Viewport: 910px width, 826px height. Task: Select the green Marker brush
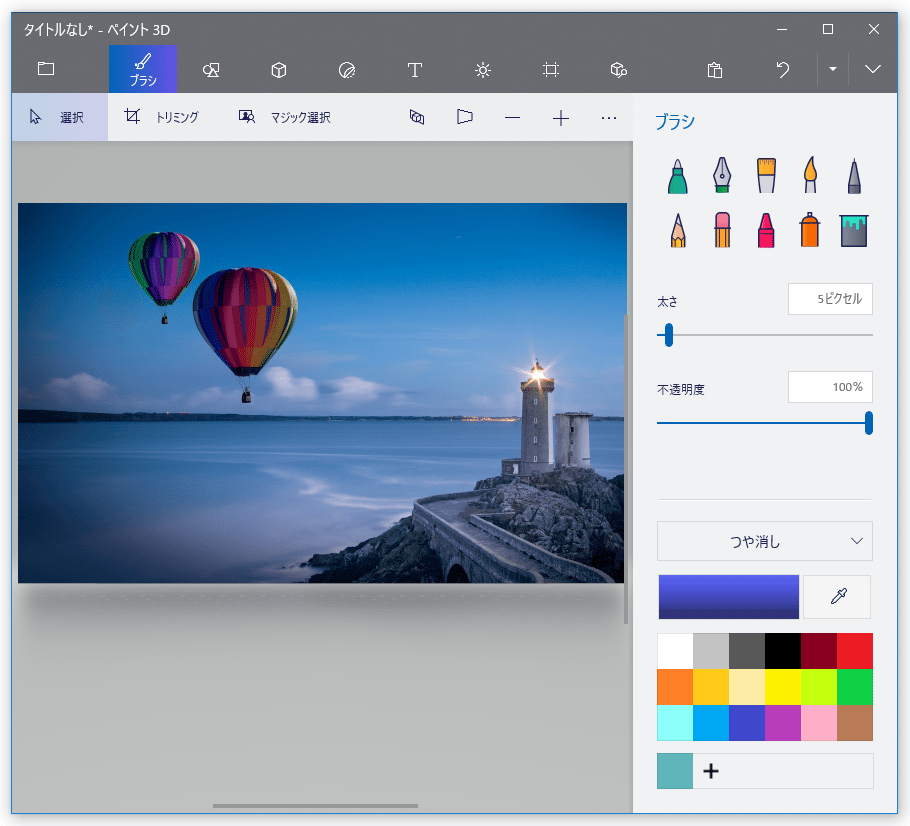677,176
